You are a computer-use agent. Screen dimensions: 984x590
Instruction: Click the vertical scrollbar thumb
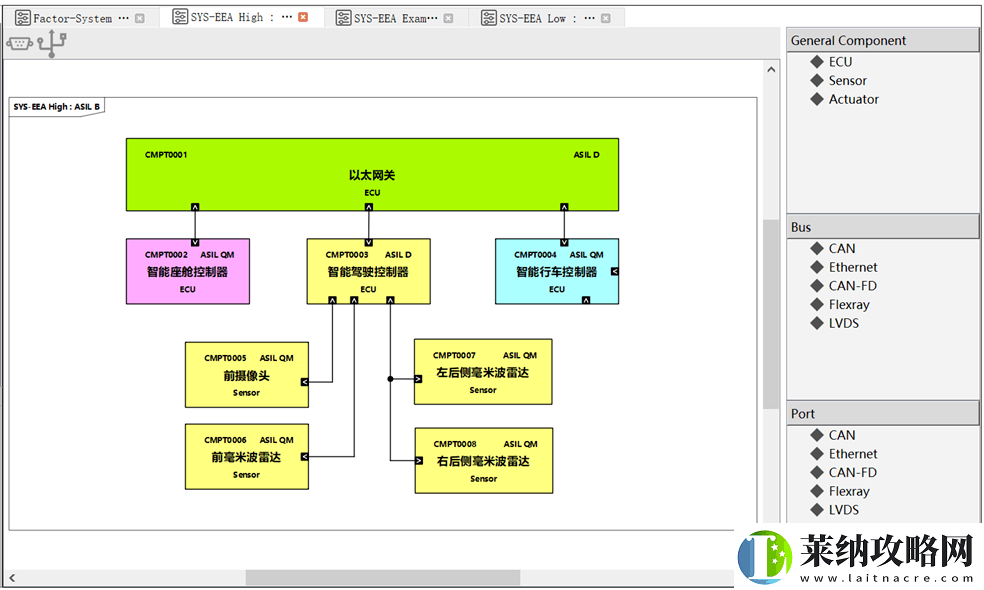(x=771, y=314)
